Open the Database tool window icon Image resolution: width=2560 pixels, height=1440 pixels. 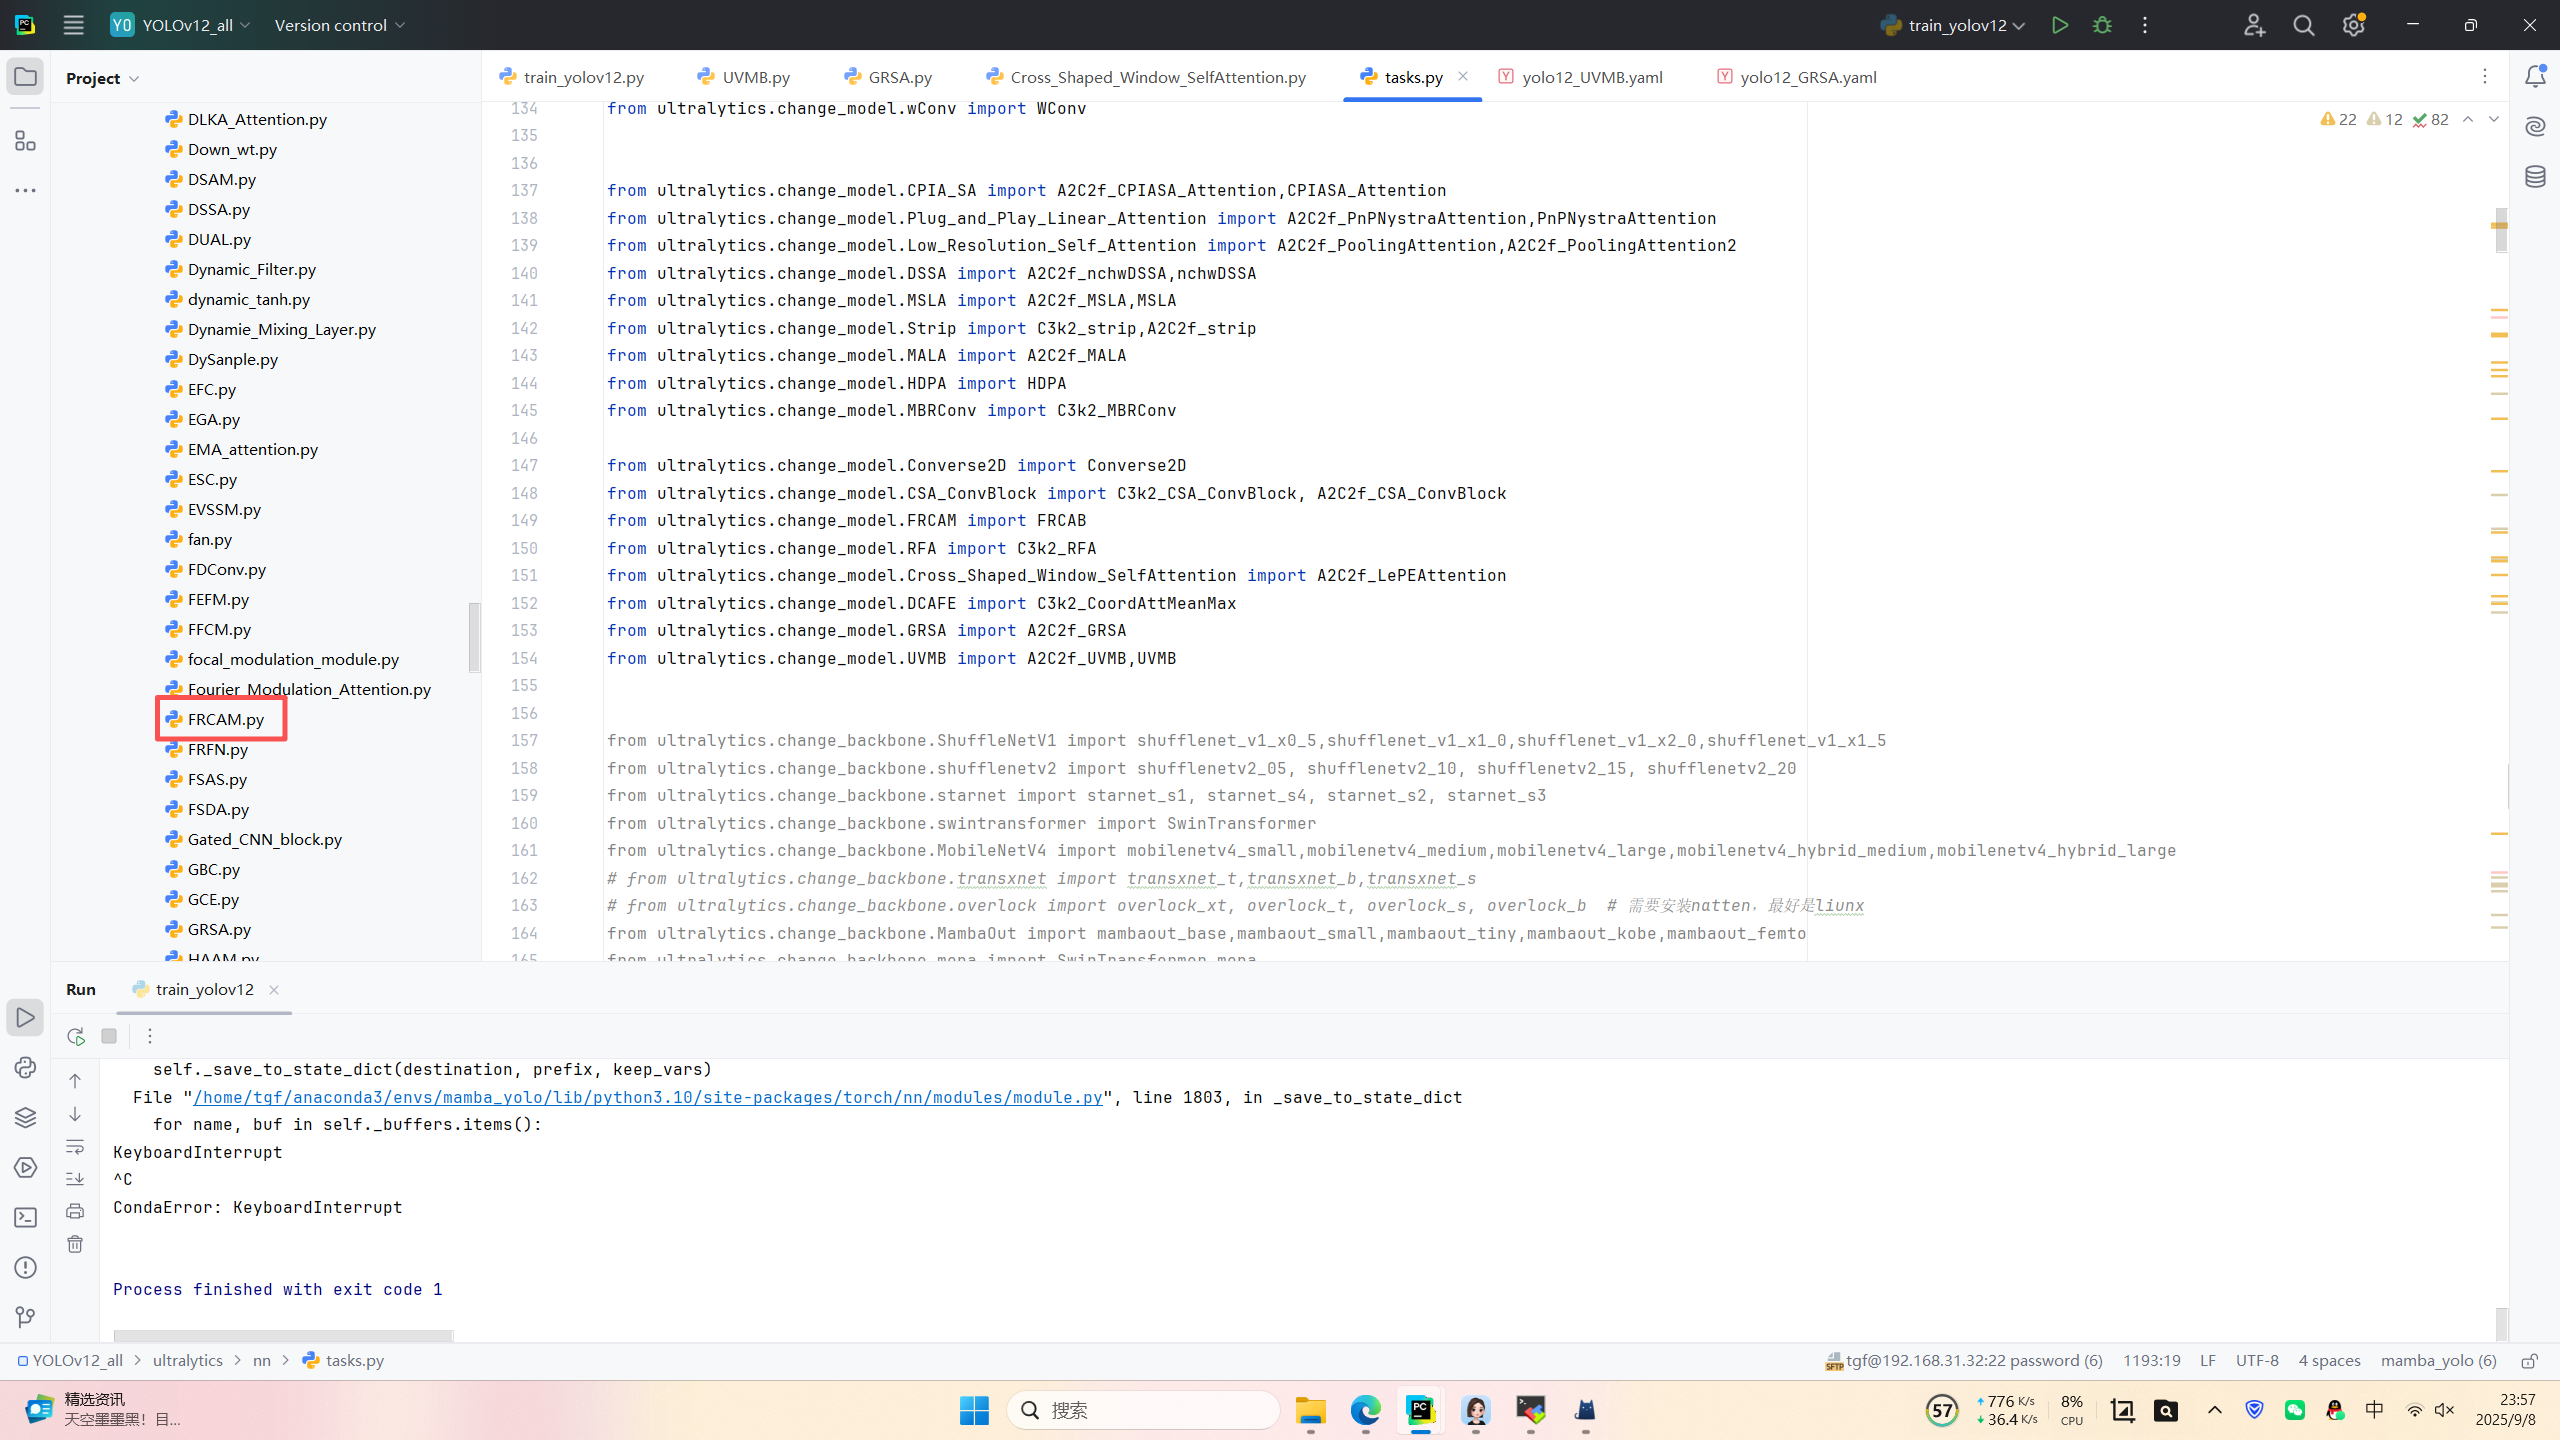[2535, 177]
